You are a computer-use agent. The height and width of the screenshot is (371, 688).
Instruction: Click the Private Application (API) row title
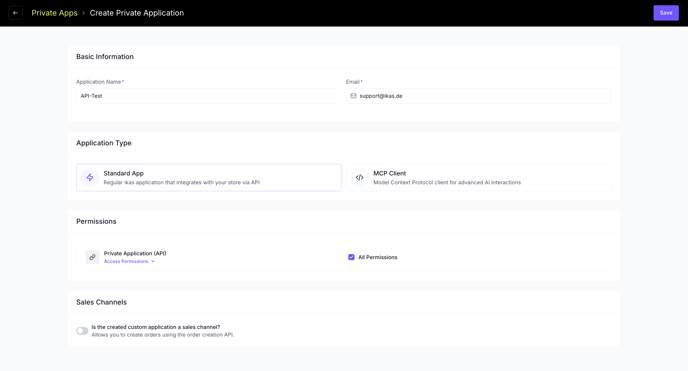(135, 253)
